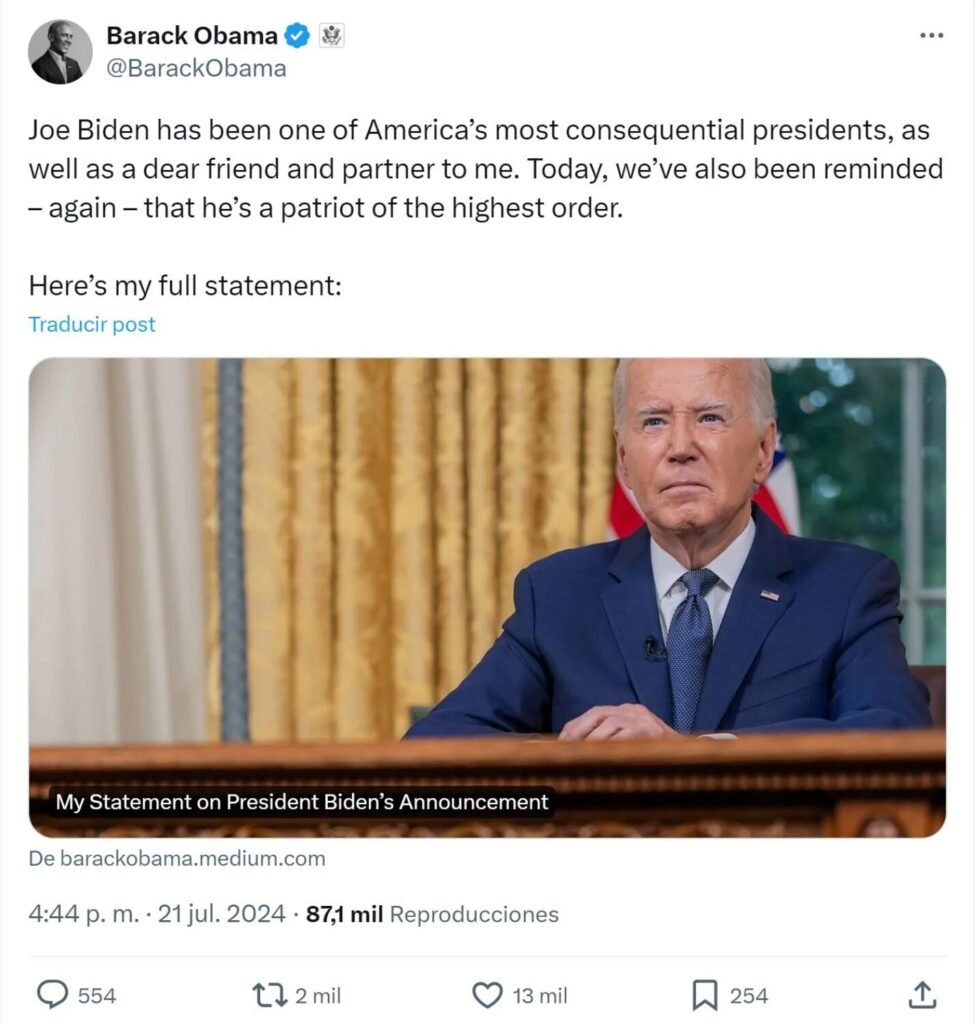The height and width of the screenshot is (1024, 976).
Task: Click the government seal badge icon
Action: click(331, 36)
